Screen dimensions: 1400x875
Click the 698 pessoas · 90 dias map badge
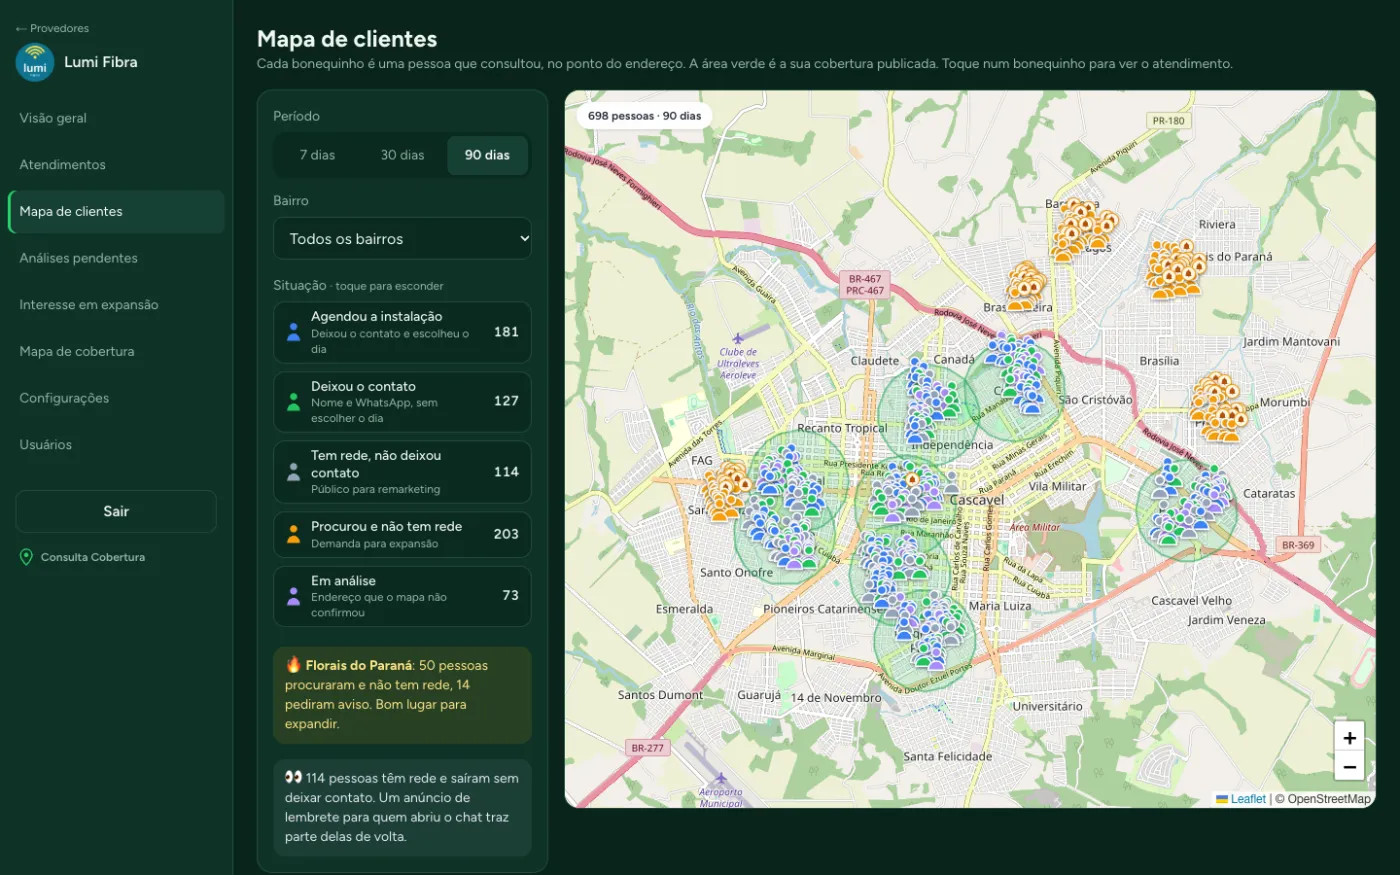tap(645, 116)
